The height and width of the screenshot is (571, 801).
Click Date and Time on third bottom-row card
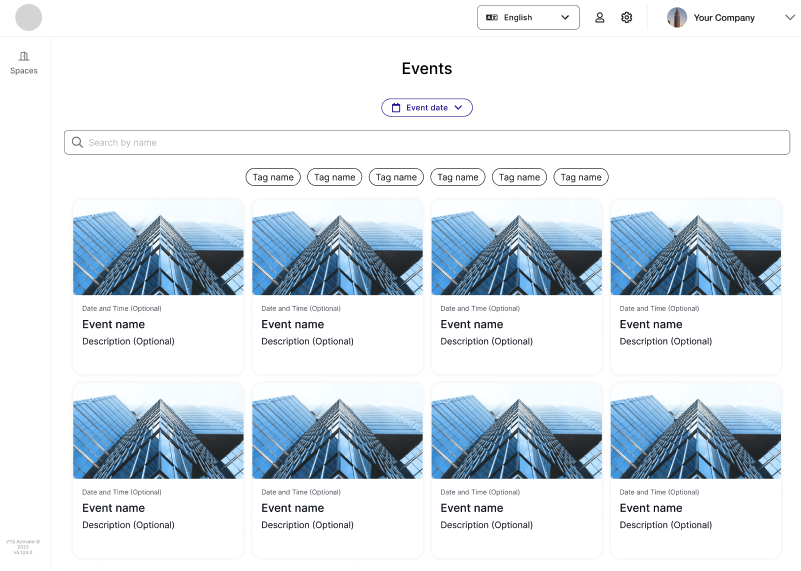point(480,492)
